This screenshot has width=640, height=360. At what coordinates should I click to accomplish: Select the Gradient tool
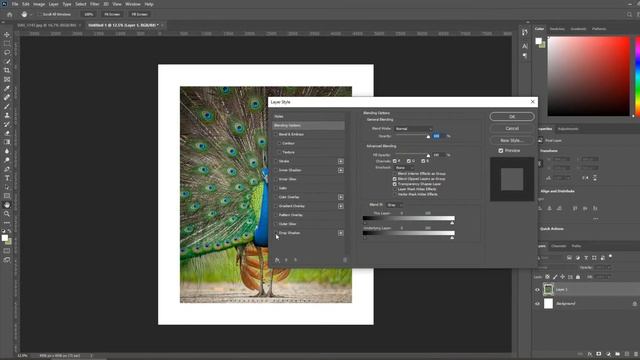tap(7, 142)
